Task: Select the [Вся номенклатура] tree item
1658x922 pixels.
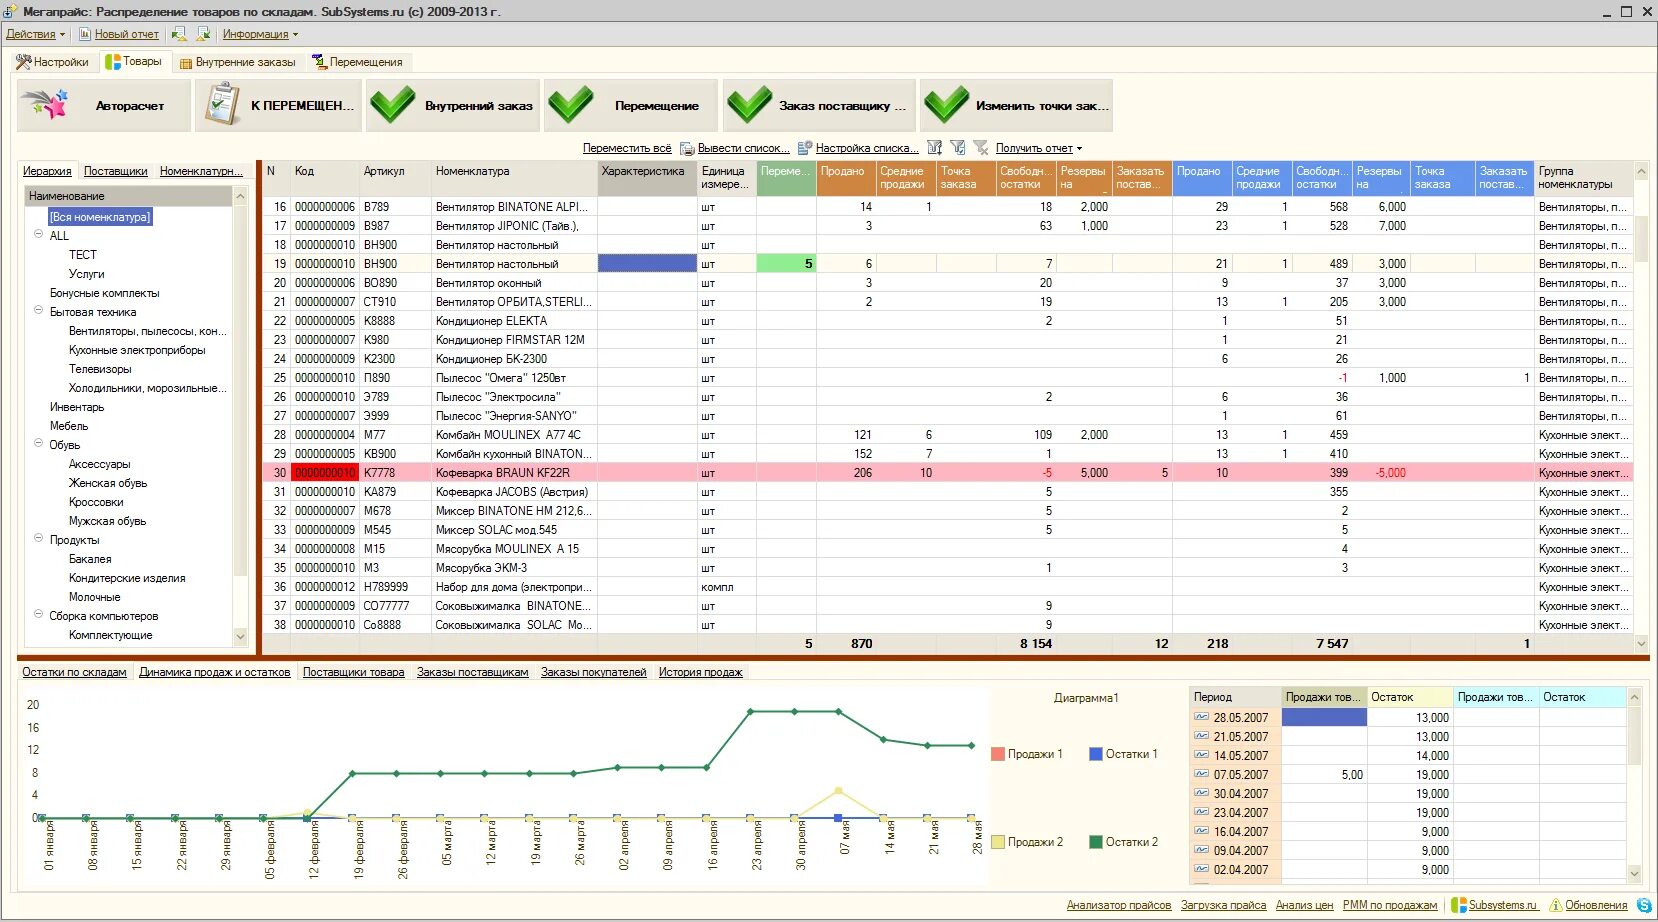Action: click(100, 216)
